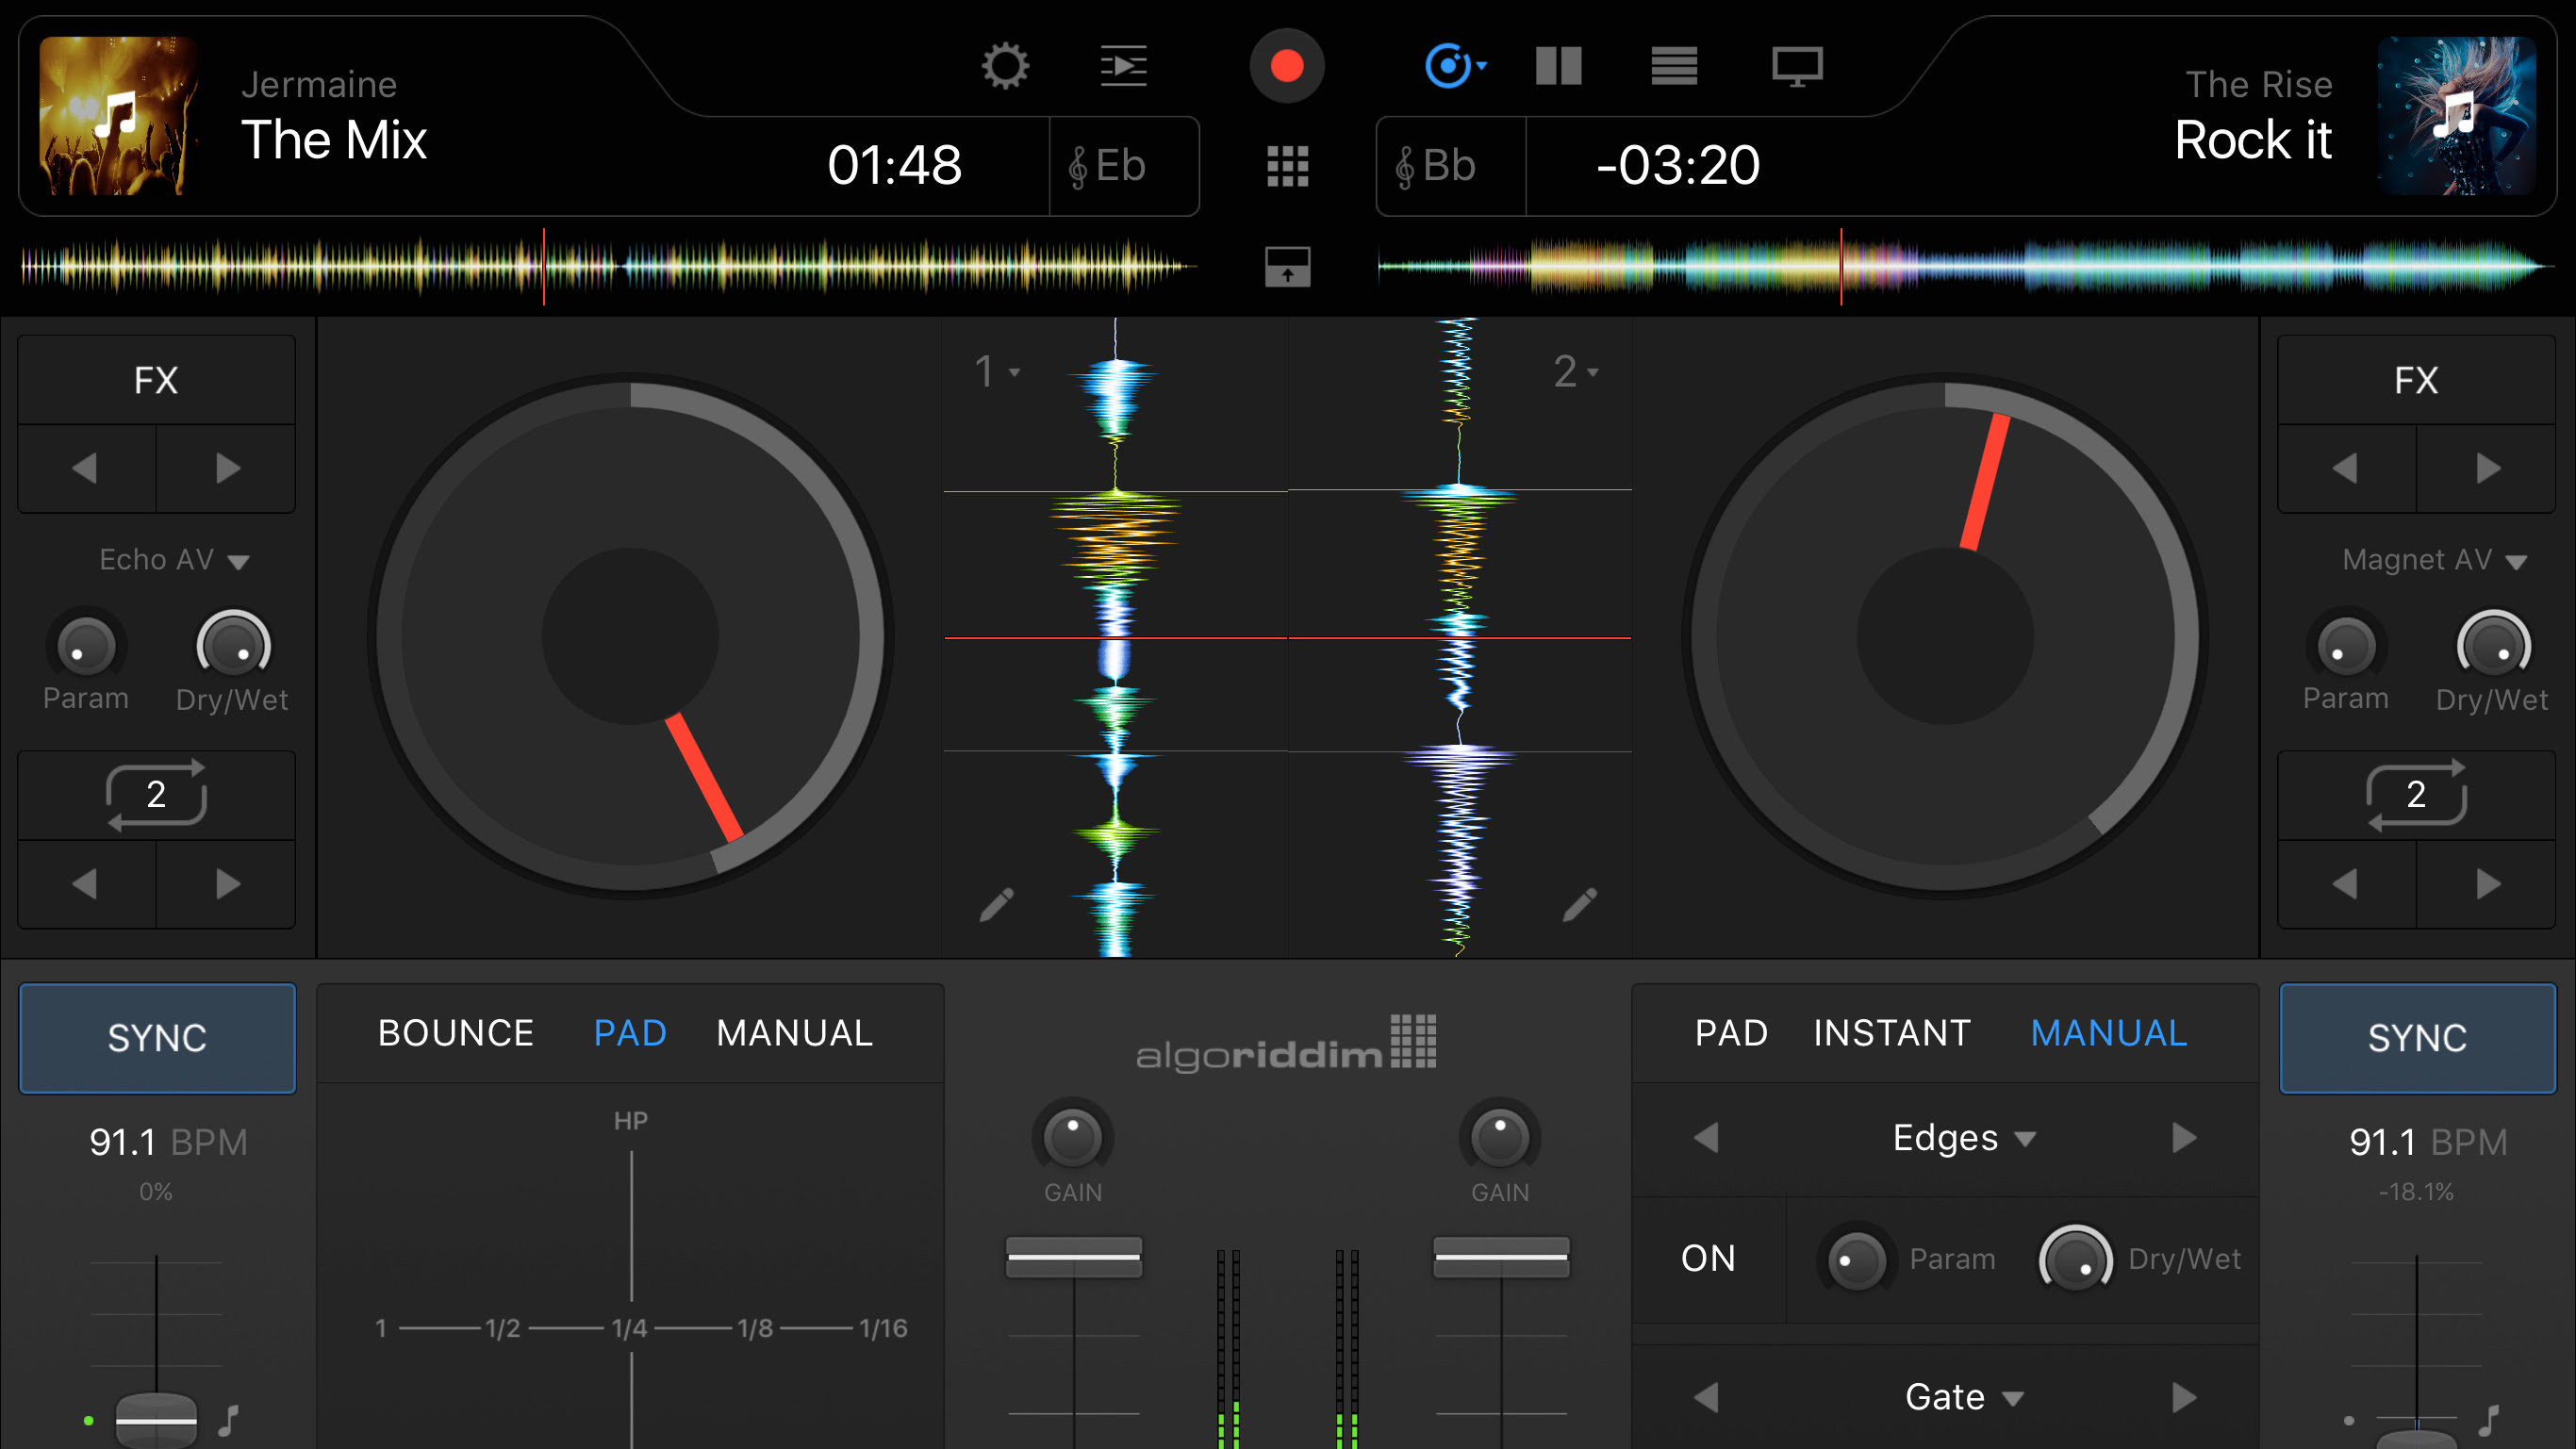This screenshot has height=1449, width=2576.
Task: Select previous effect in left FX panel
Action: pyautogui.click(x=87, y=468)
